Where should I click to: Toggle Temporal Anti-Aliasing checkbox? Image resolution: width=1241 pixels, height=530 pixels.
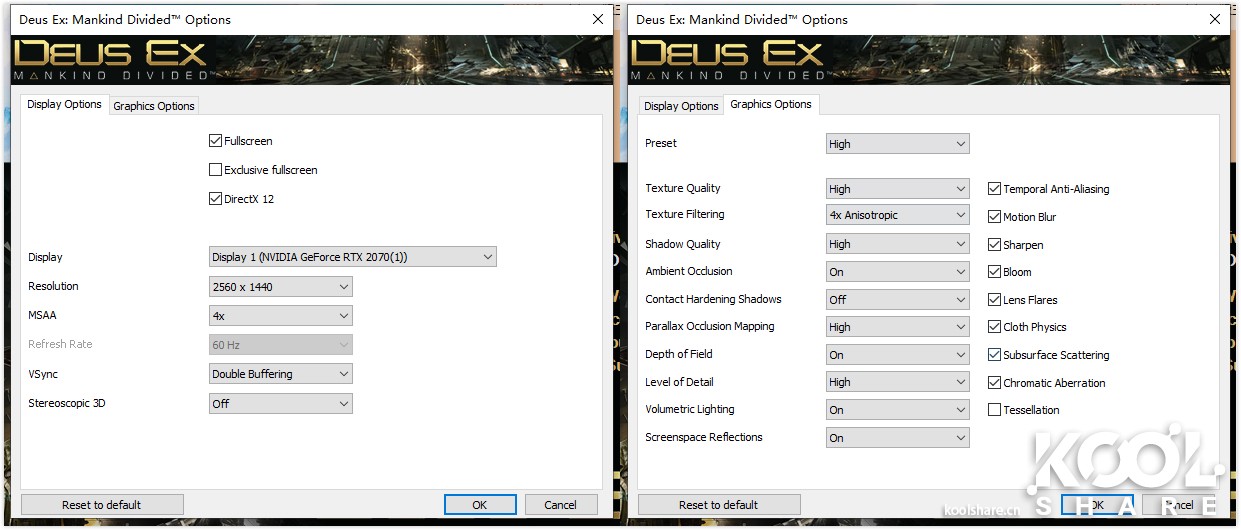click(x=994, y=188)
